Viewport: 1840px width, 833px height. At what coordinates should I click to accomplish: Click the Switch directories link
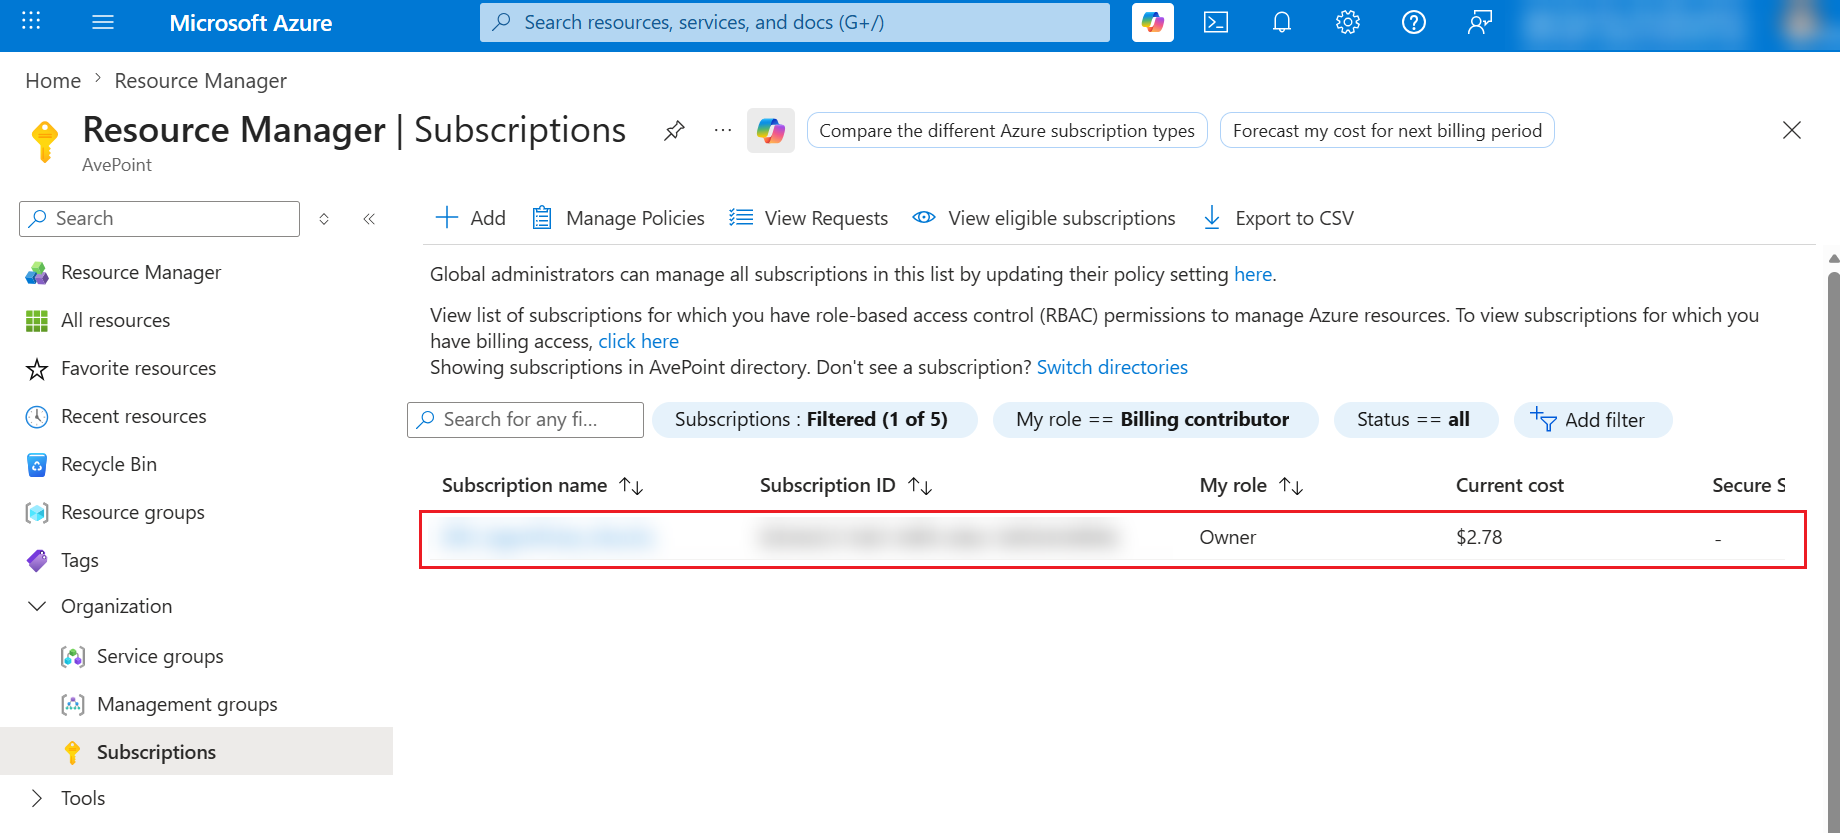click(x=1112, y=367)
